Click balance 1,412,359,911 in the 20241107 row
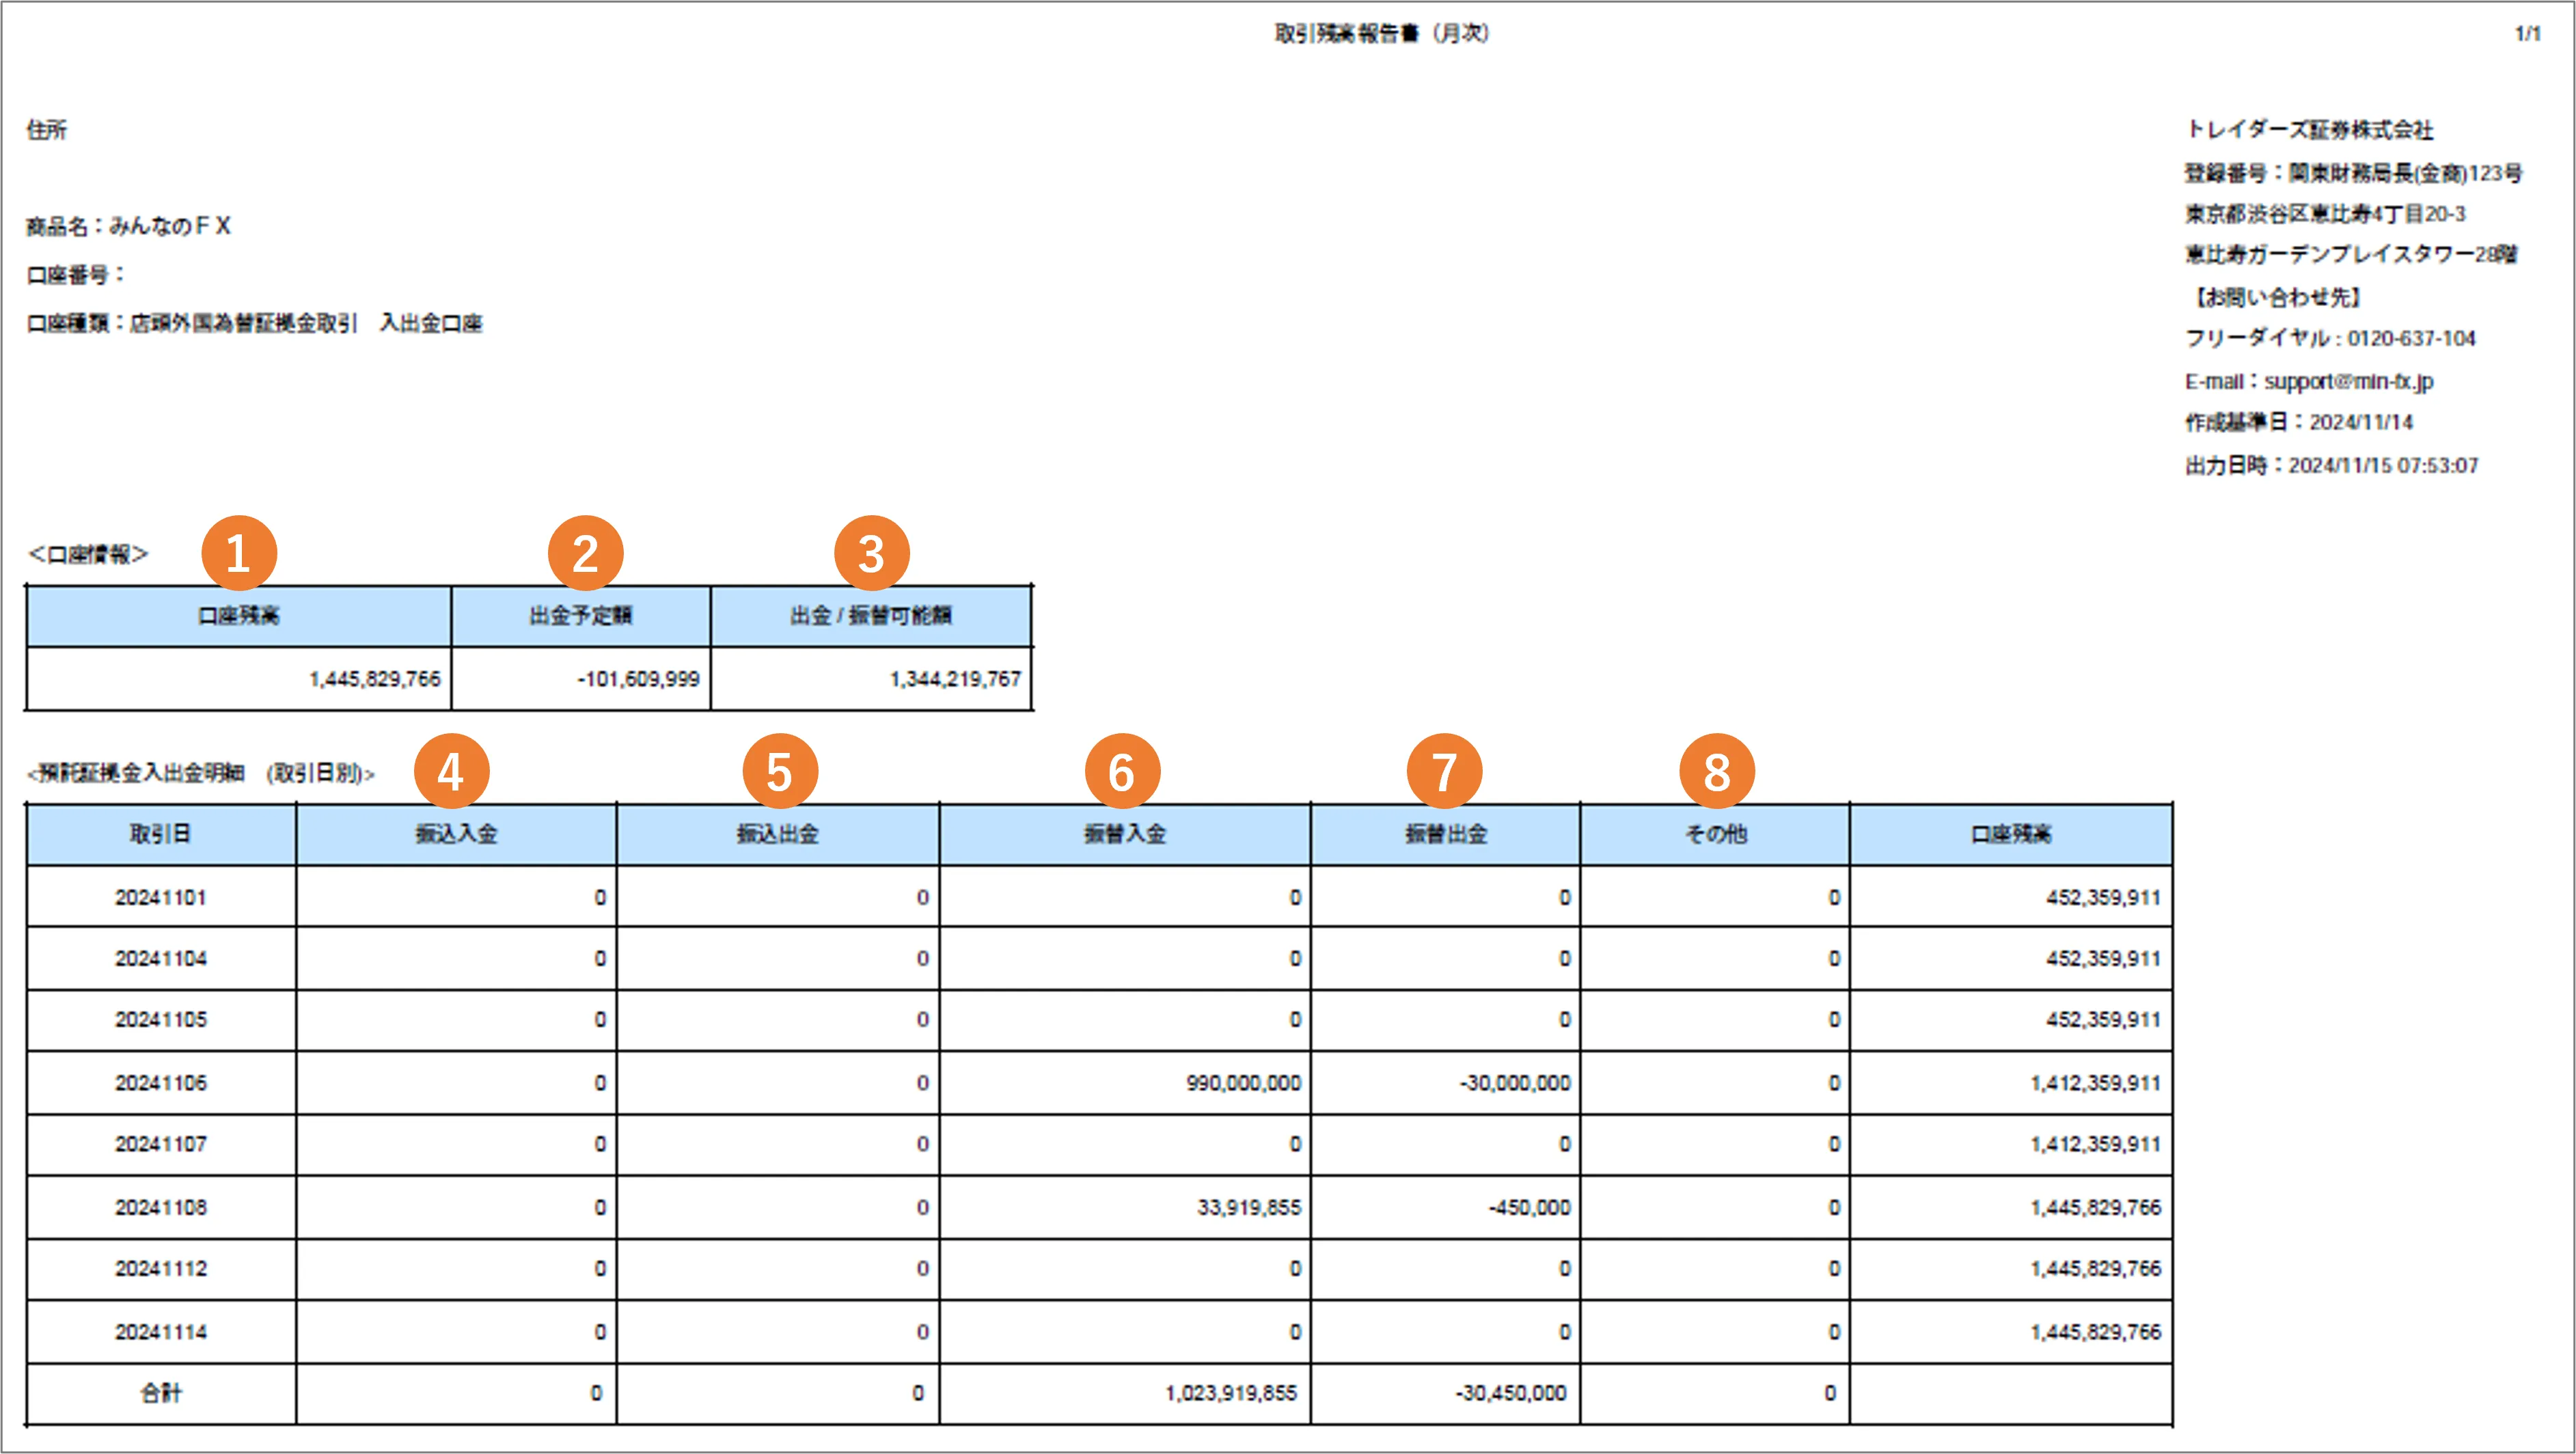Image resolution: width=2576 pixels, height=1454 pixels. (2095, 1144)
